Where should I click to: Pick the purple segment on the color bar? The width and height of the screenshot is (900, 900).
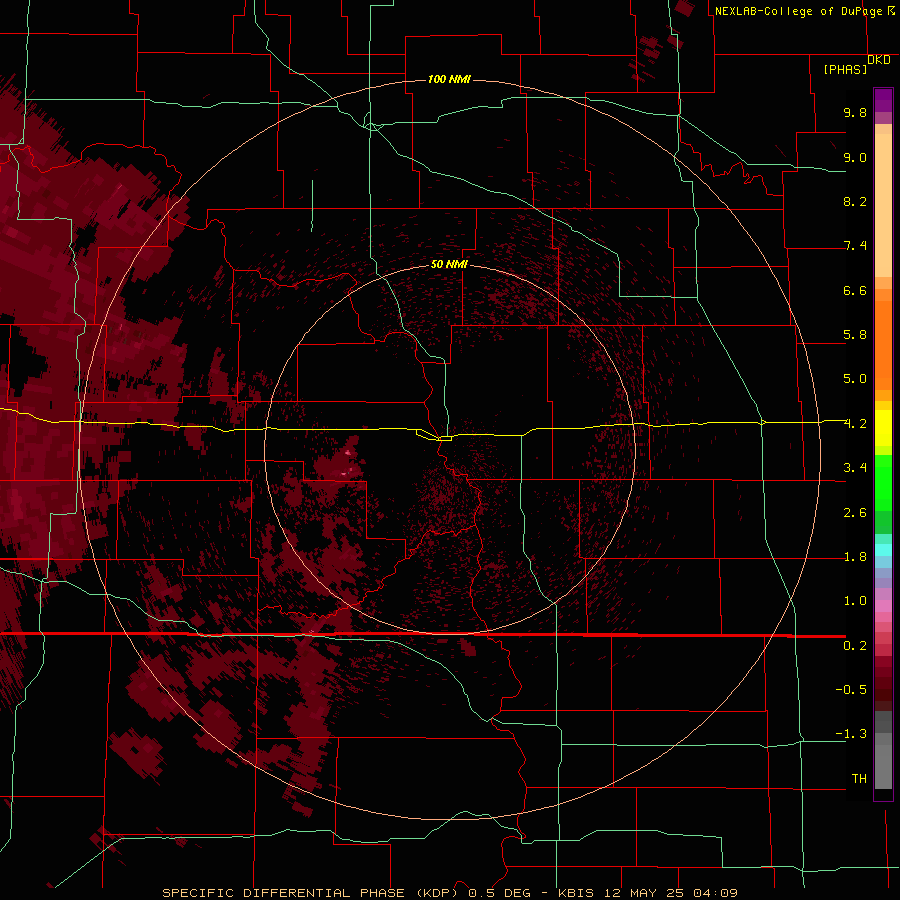(883, 100)
